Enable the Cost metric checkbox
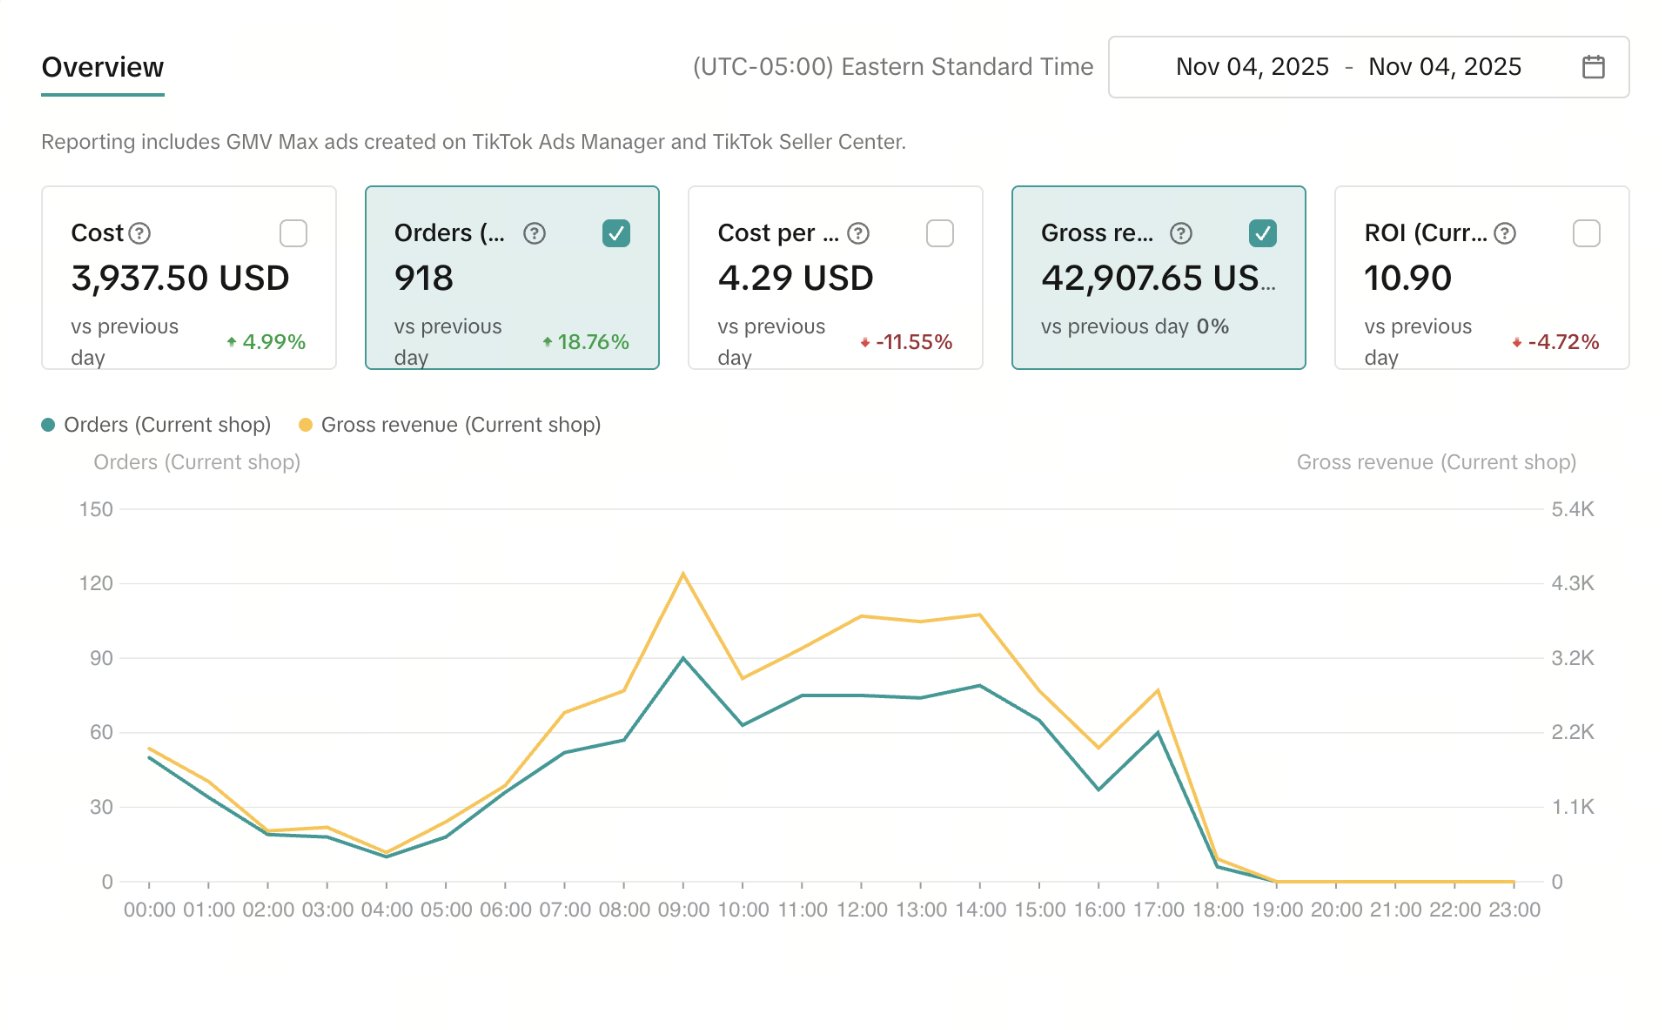This screenshot has height=1030, width=1662. click(x=293, y=233)
